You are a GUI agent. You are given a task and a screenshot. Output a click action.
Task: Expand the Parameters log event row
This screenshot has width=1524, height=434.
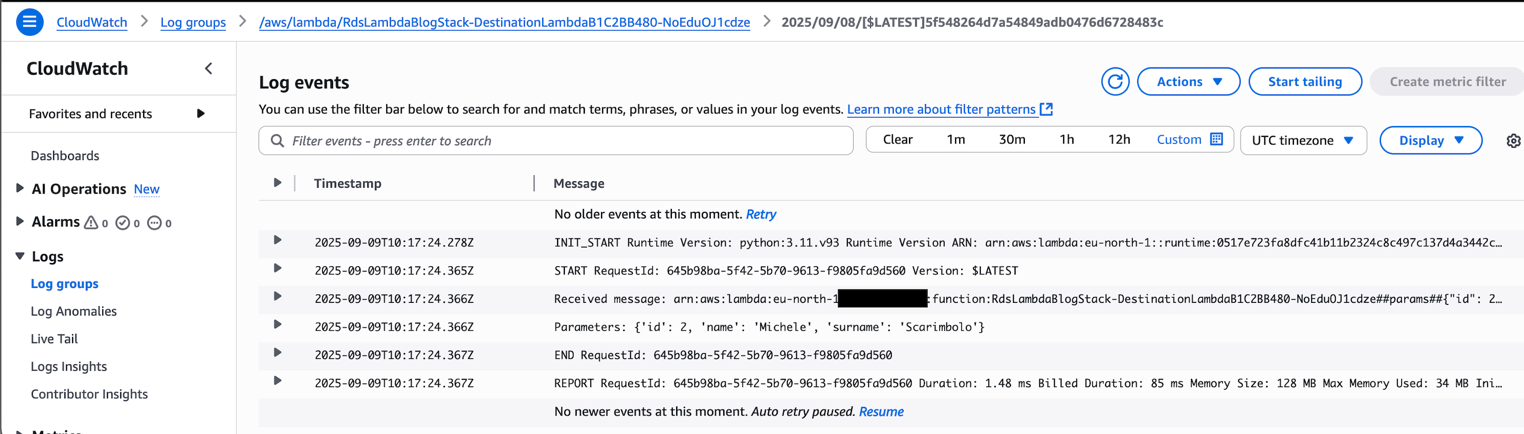tap(277, 325)
